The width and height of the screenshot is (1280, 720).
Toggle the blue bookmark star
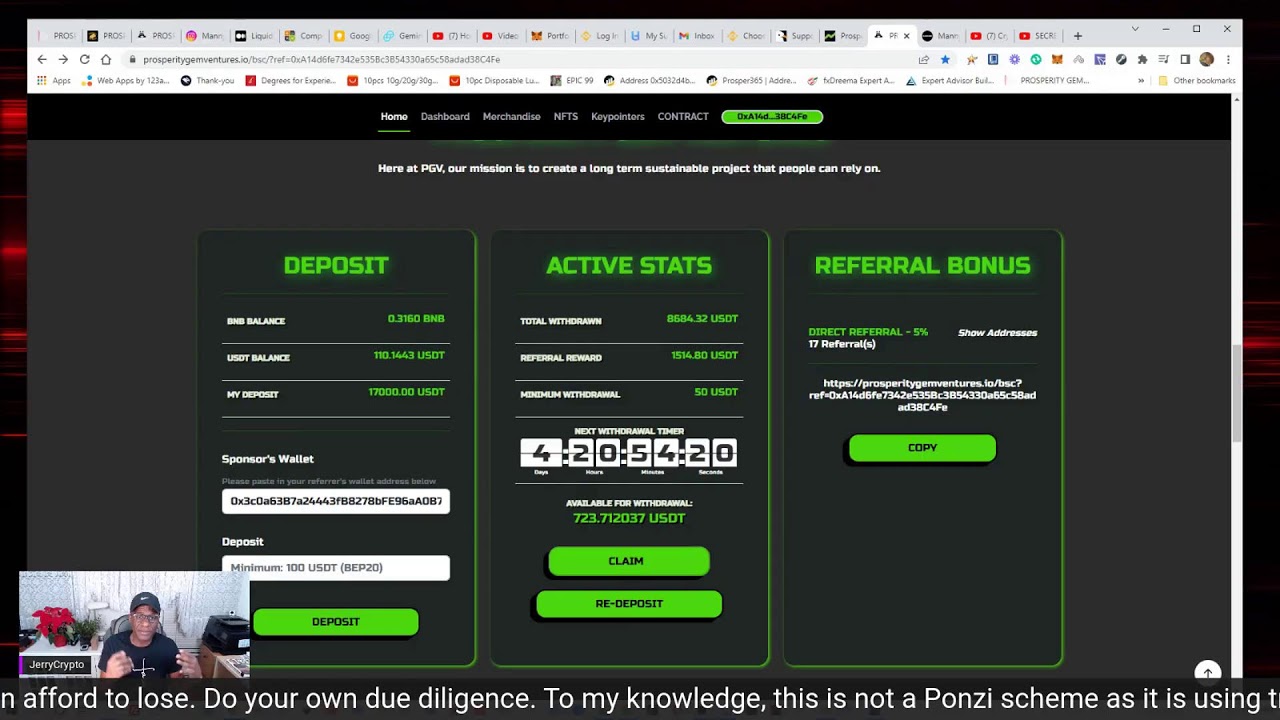tap(945, 59)
